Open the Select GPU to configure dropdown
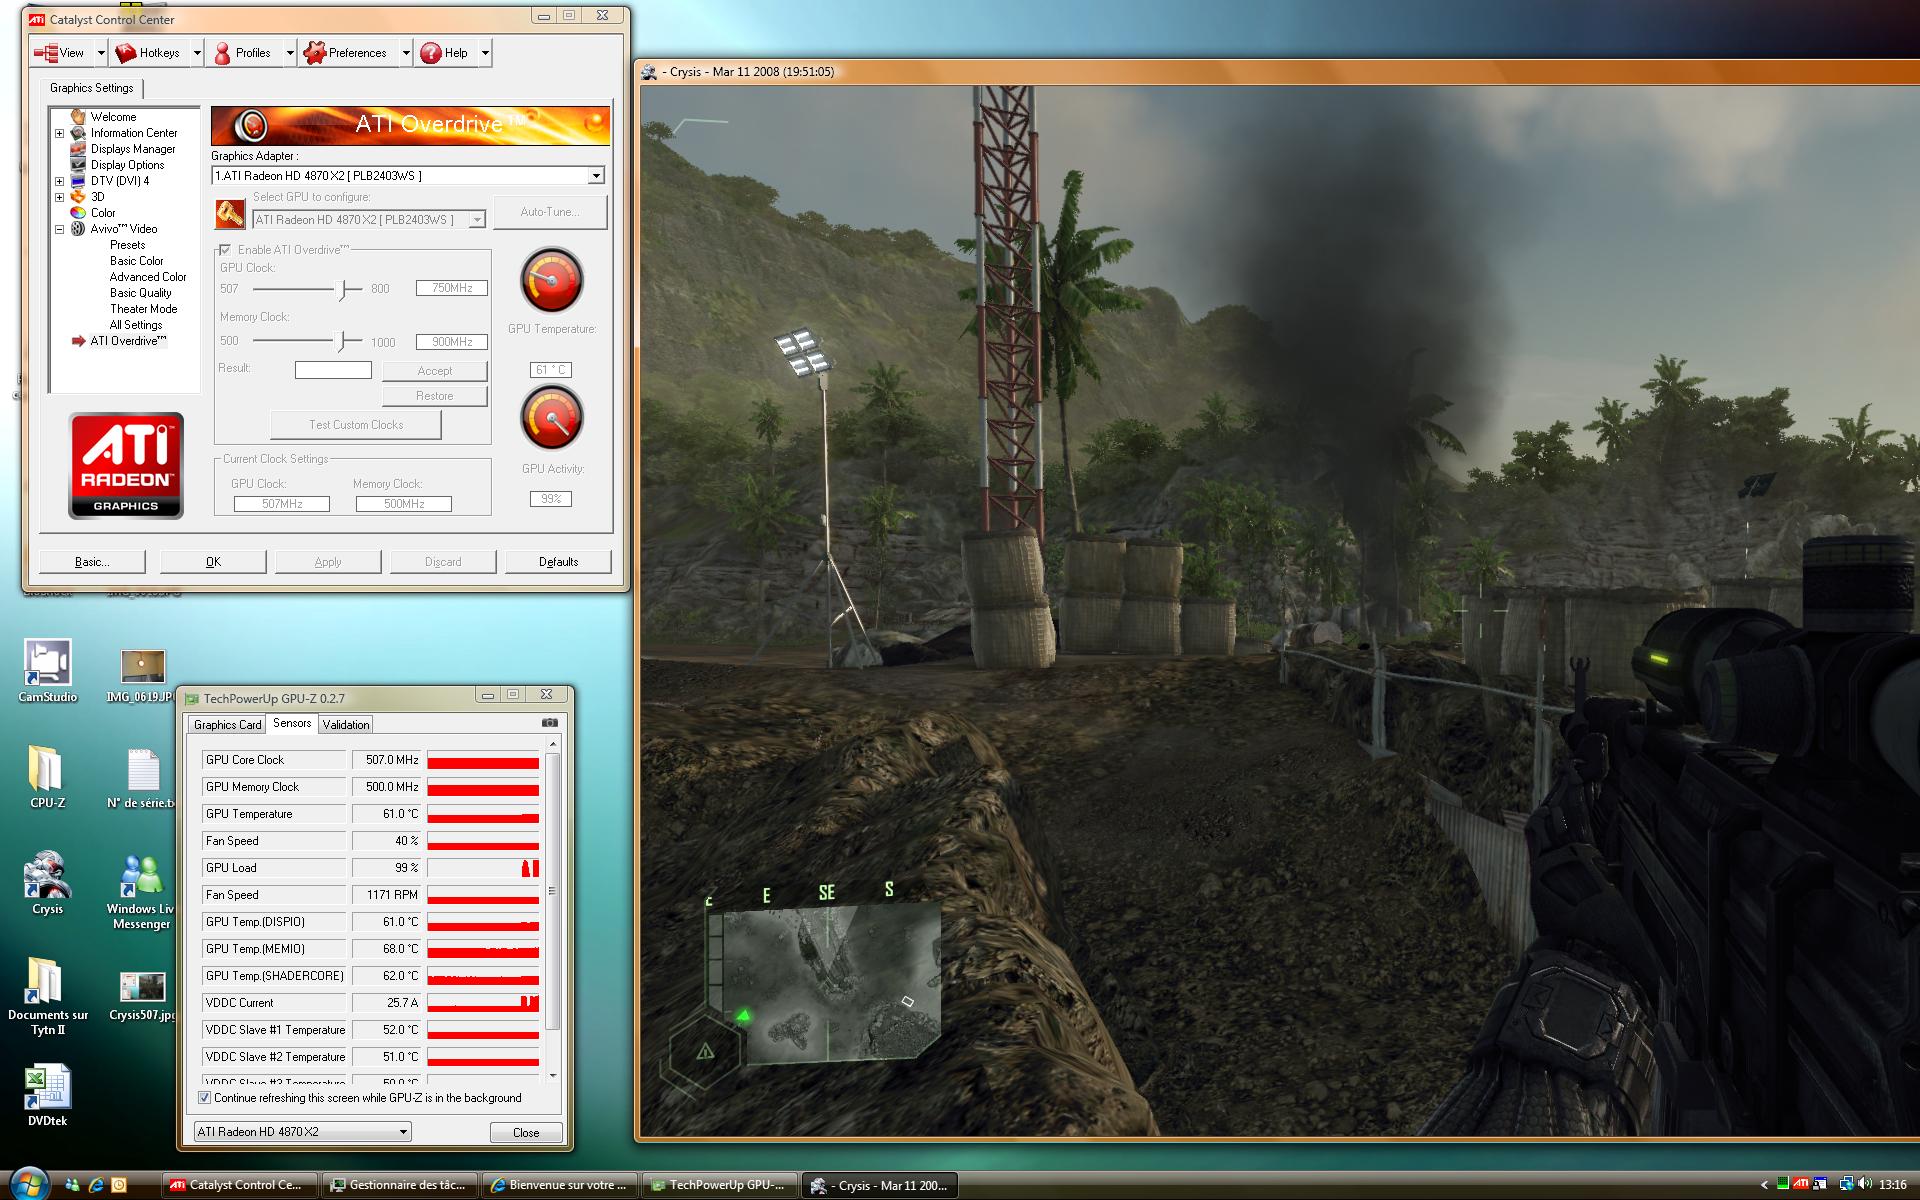 [369, 220]
